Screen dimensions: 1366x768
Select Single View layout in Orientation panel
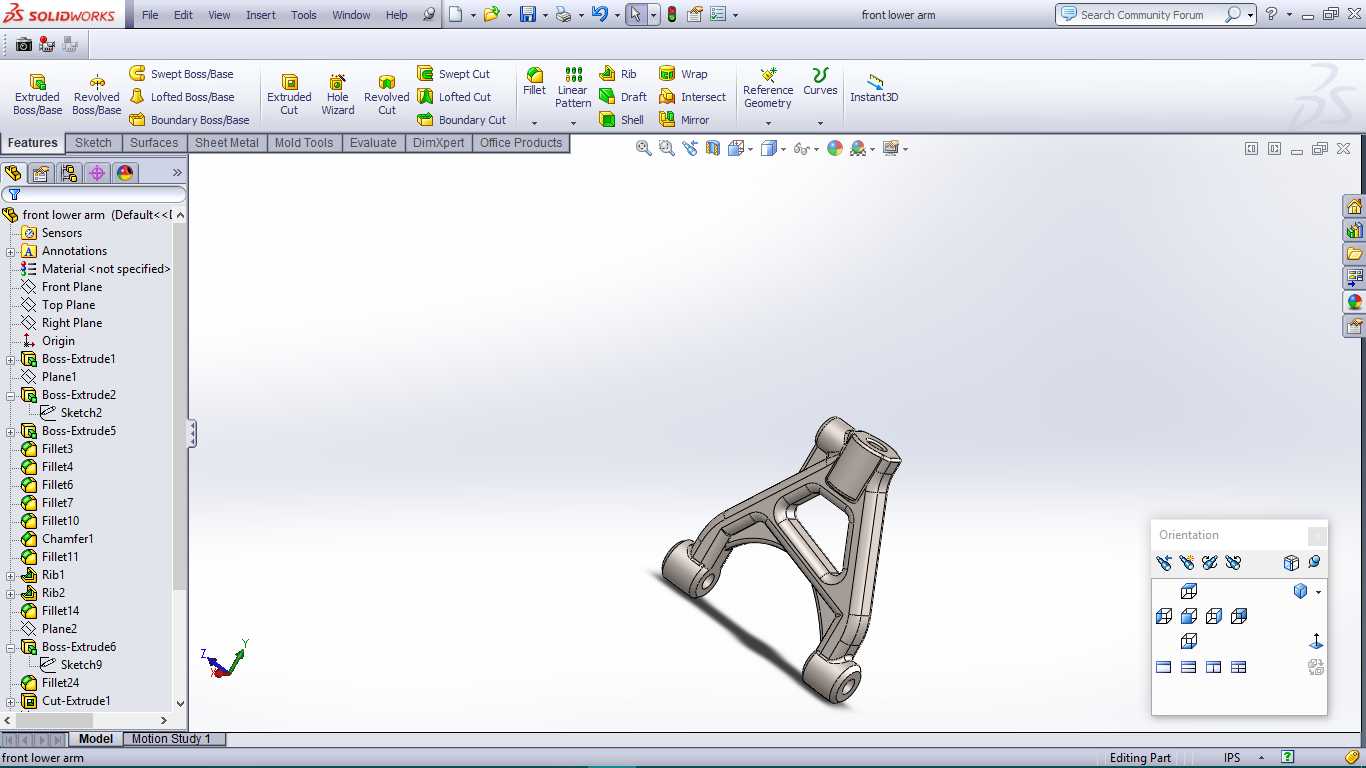point(1164,667)
